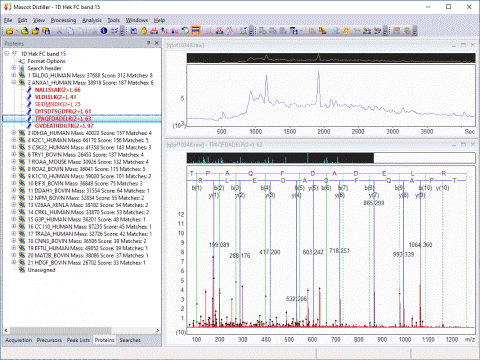Open the Help menu

(x=159, y=20)
